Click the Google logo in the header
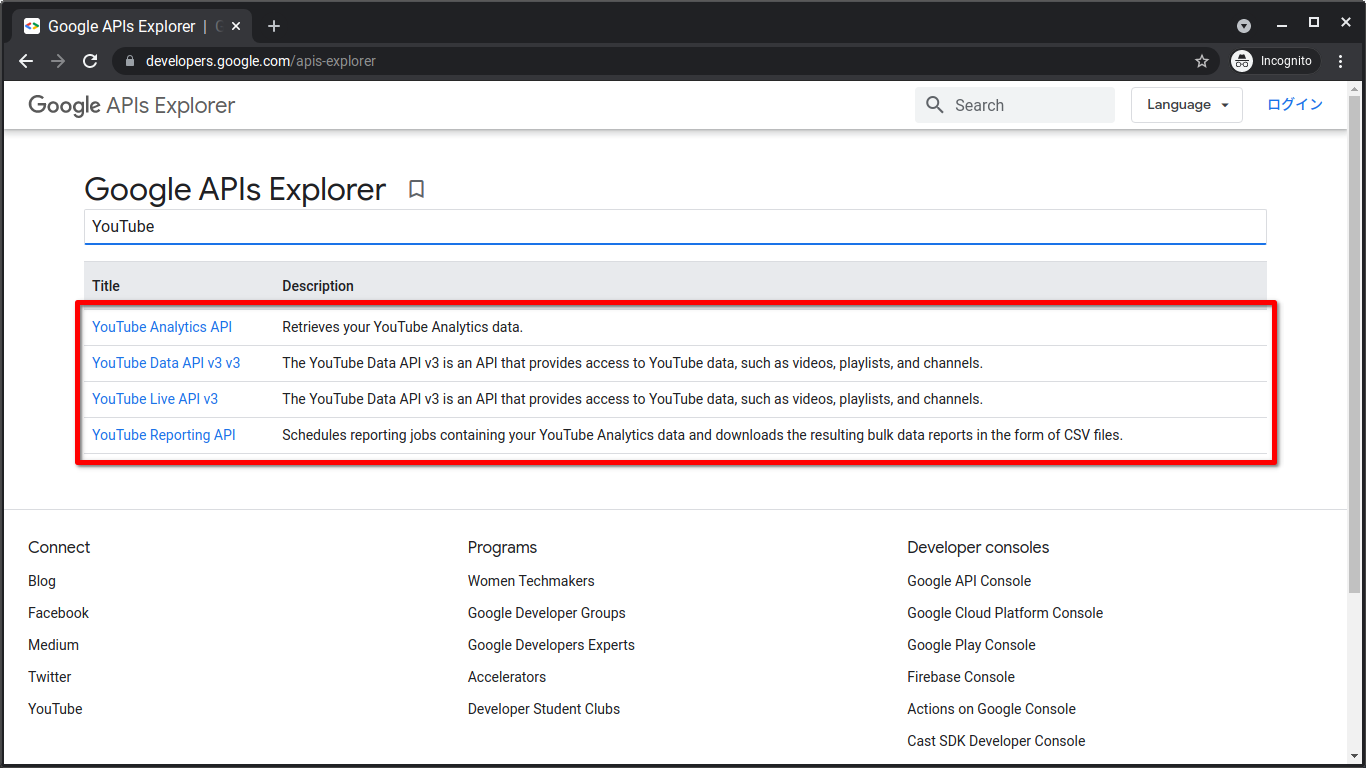1366x768 pixels. pos(63,105)
